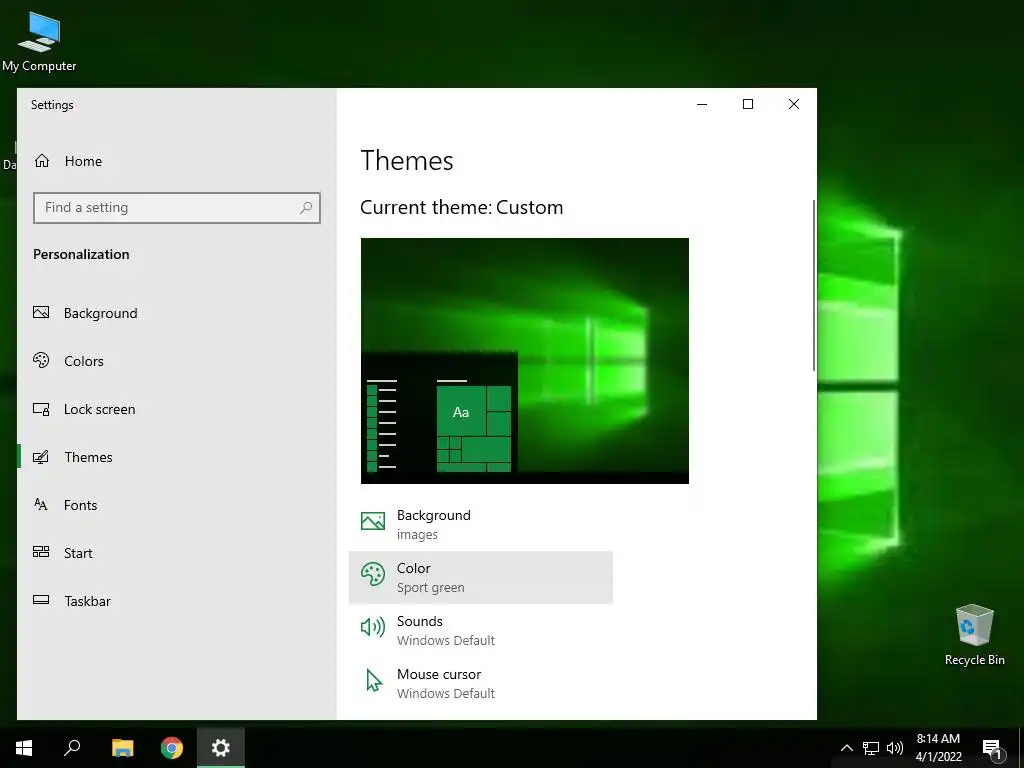The width and height of the screenshot is (1024, 768).
Task: Go to Taskbar settings page
Action: pos(176,601)
